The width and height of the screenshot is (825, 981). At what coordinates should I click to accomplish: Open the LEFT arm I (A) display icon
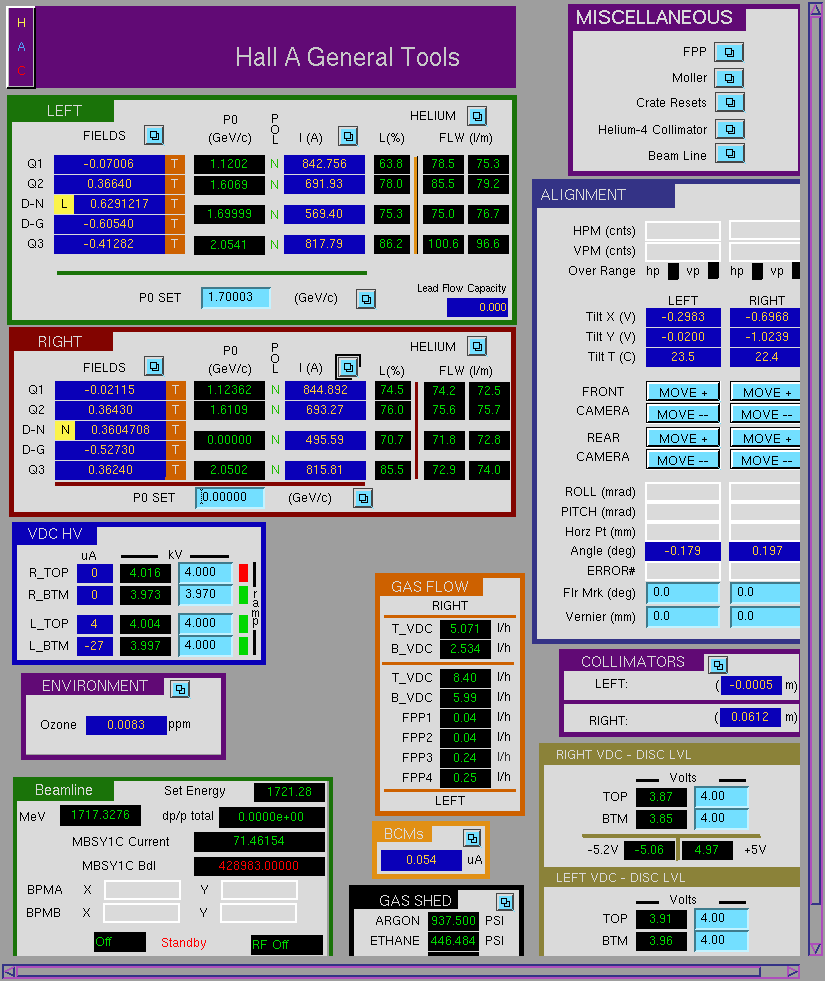(x=348, y=136)
